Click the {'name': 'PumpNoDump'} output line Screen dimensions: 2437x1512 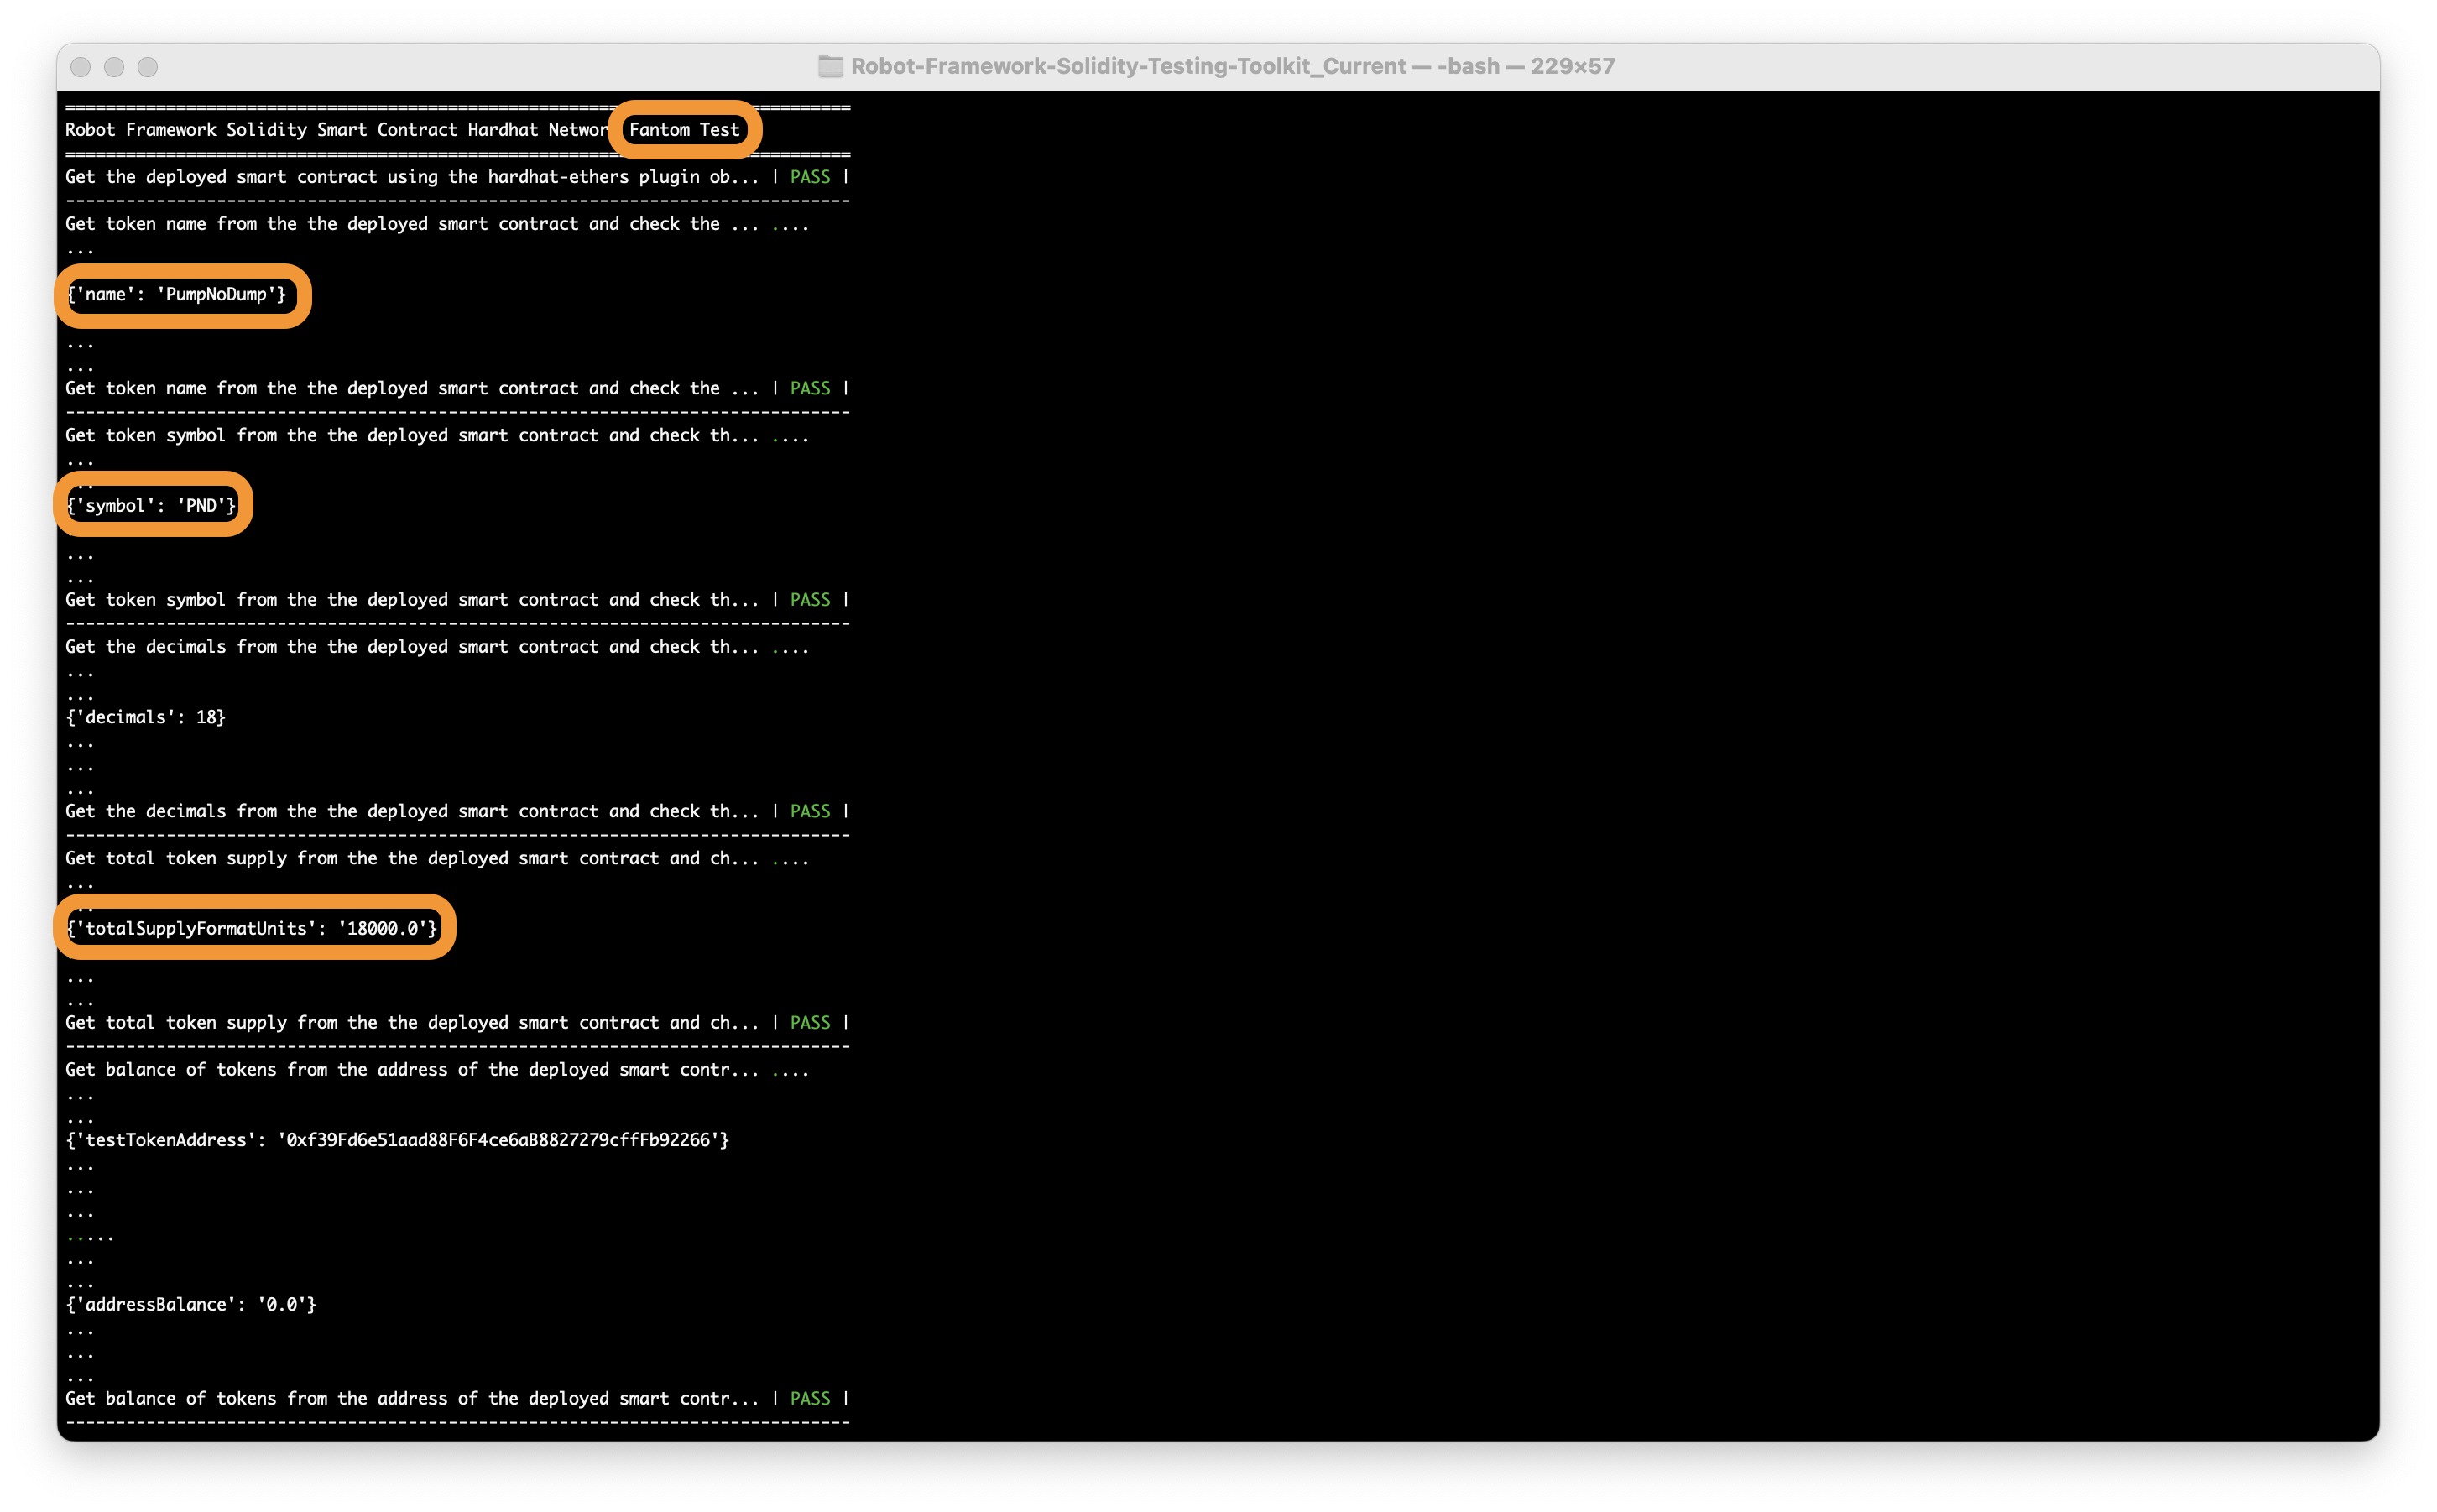click(x=177, y=295)
